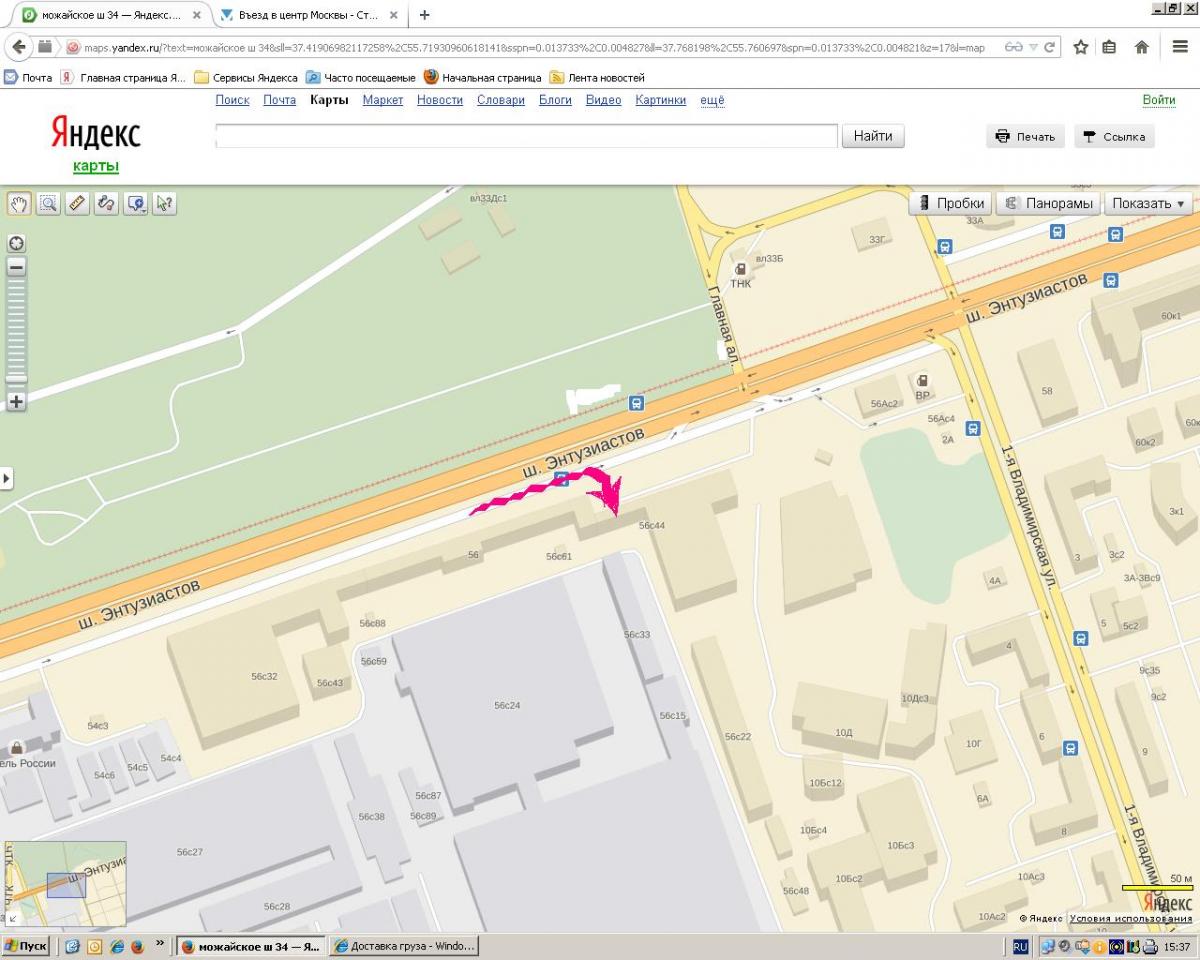
Task: Focus the Yandex map search field
Action: 526,136
